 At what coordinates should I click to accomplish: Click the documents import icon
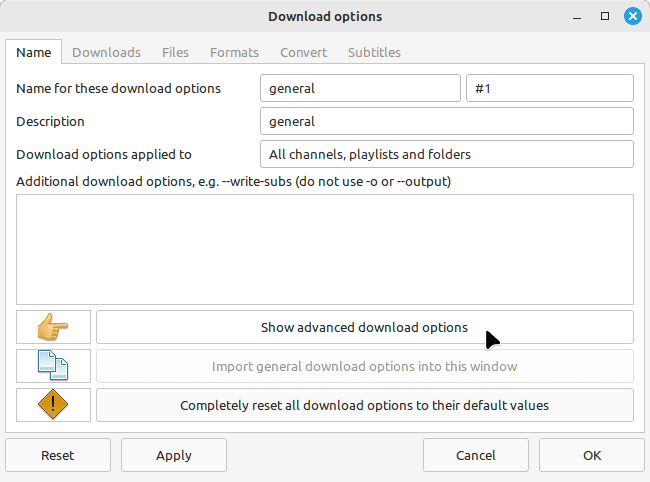click(x=53, y=366)
